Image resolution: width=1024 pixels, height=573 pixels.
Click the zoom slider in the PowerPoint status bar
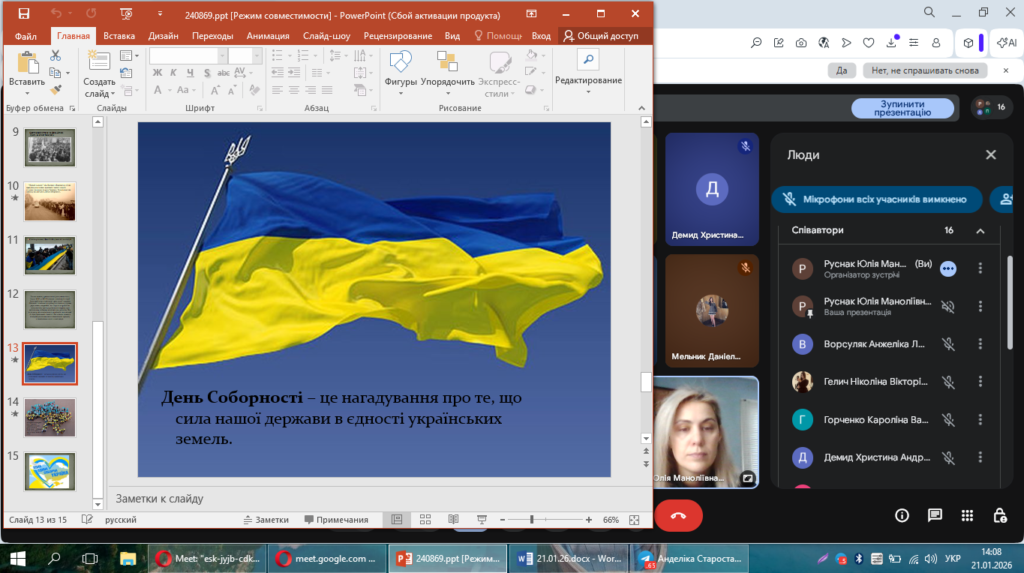point(532,520)
